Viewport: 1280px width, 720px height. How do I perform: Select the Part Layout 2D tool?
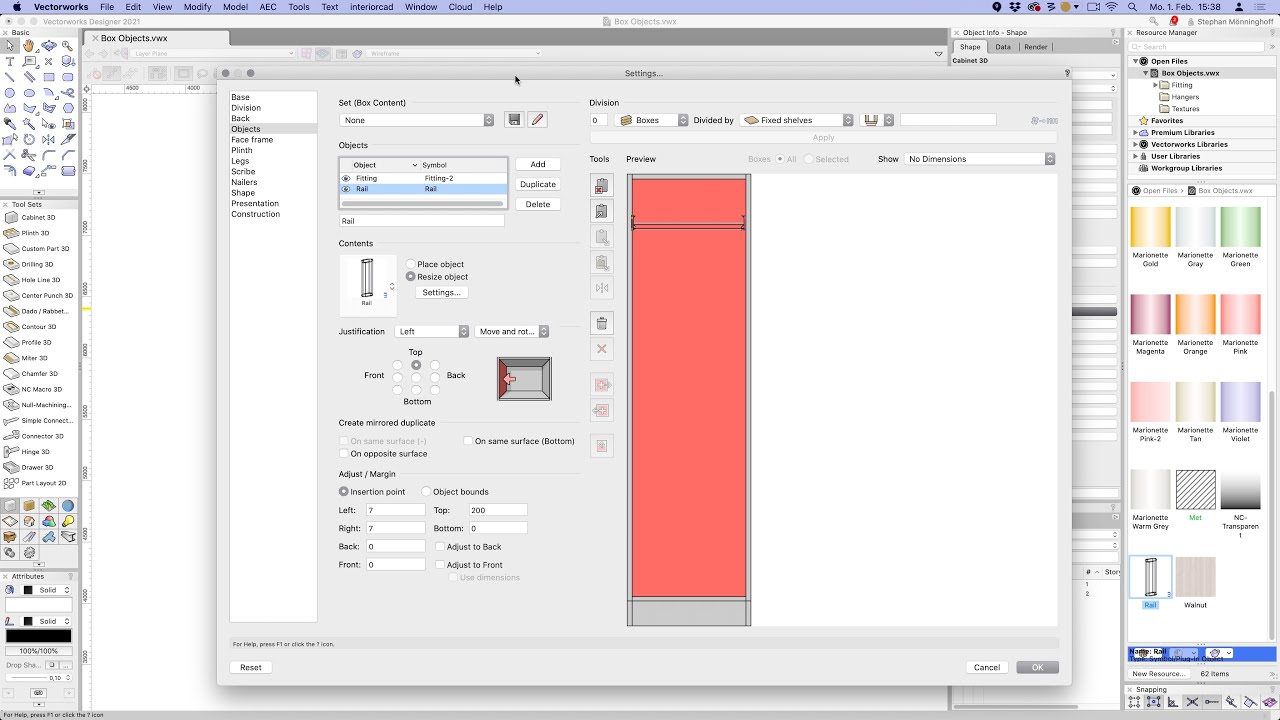[x=38, y=483]
